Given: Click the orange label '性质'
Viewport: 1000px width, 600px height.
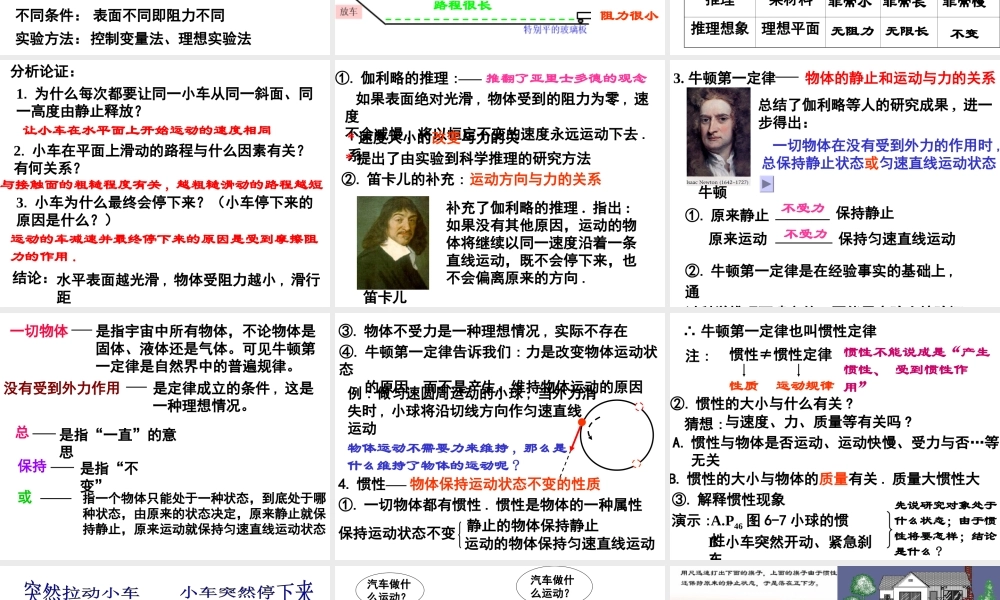Looking at the screenshot, I should click(x=744, y=386).
